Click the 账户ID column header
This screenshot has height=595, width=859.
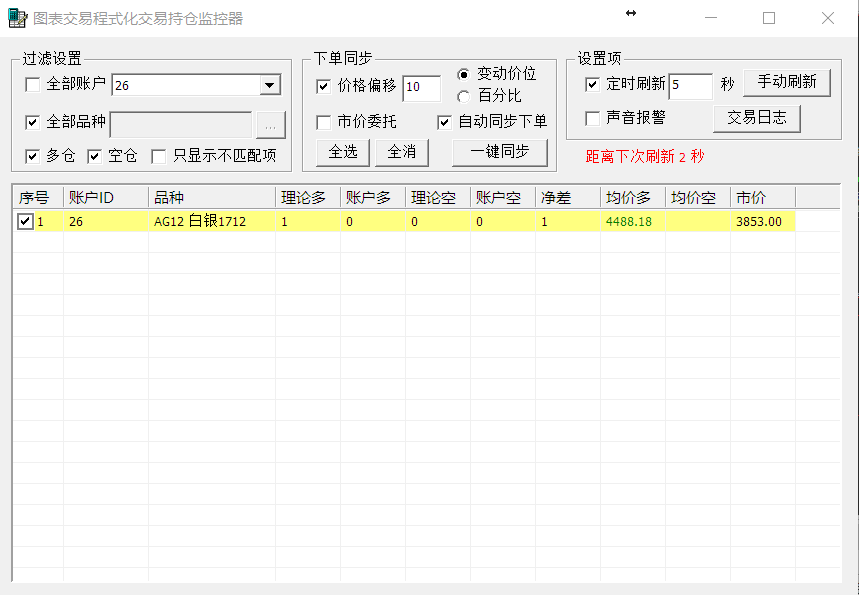point(106,197)
